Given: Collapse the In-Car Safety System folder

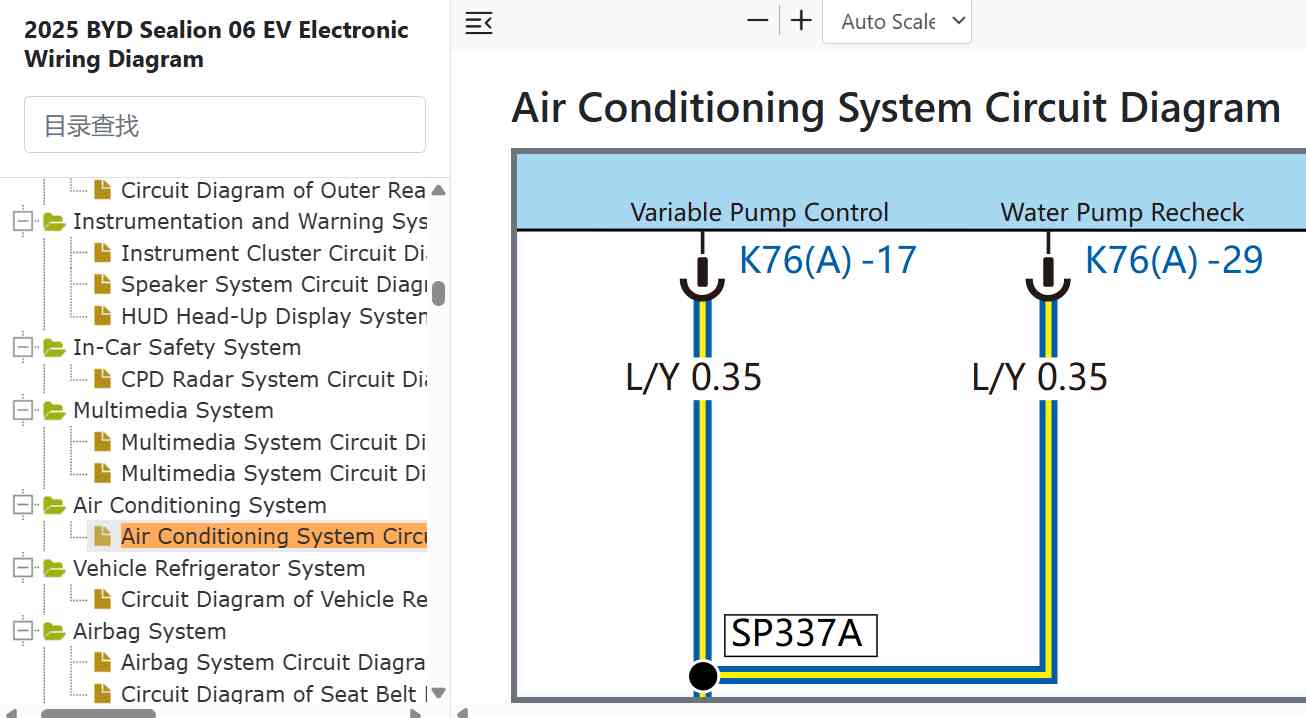Looking at the screenshot, I should [22, 347].
